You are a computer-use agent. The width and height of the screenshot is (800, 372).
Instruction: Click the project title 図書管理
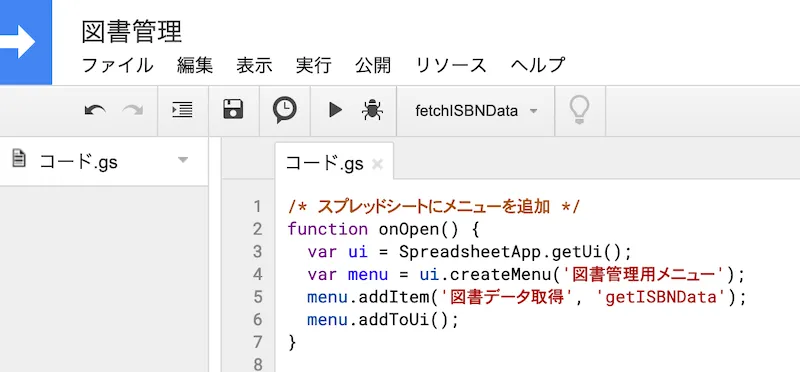click(x=132, y=32)
